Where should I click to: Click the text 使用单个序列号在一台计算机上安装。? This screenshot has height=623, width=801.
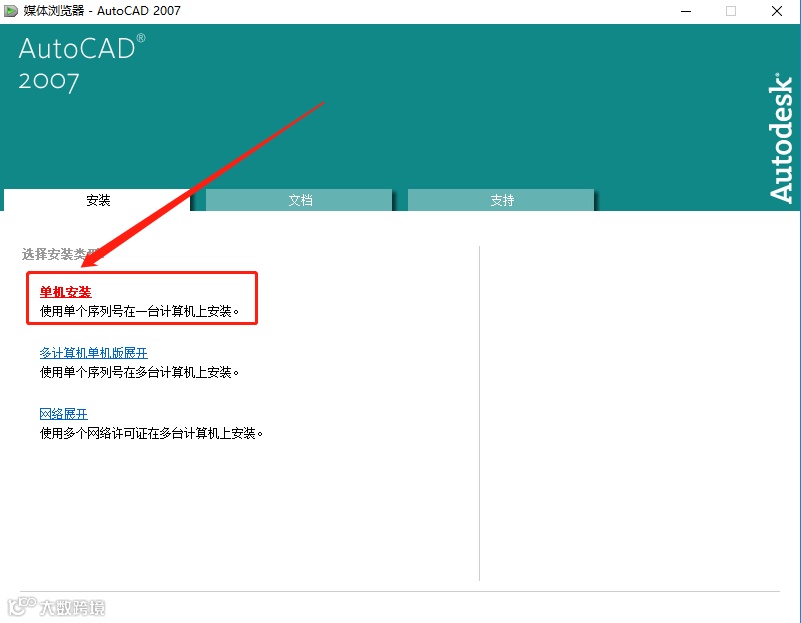point(139,311)
